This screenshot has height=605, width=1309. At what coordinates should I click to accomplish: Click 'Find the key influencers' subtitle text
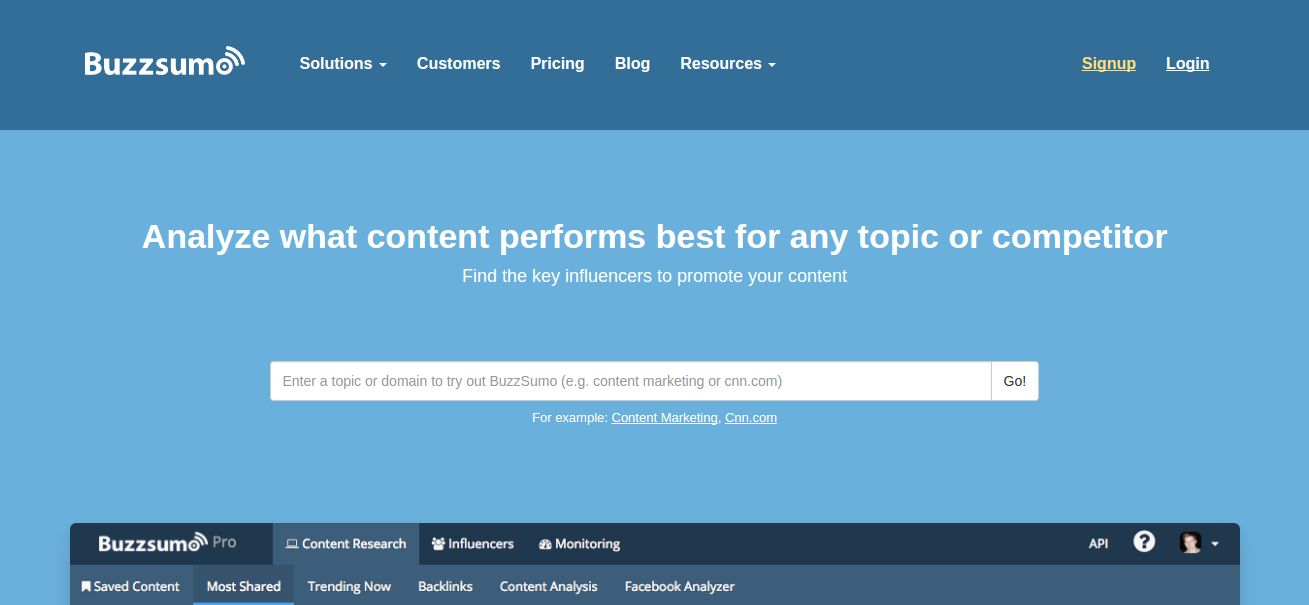click(655, 276)
